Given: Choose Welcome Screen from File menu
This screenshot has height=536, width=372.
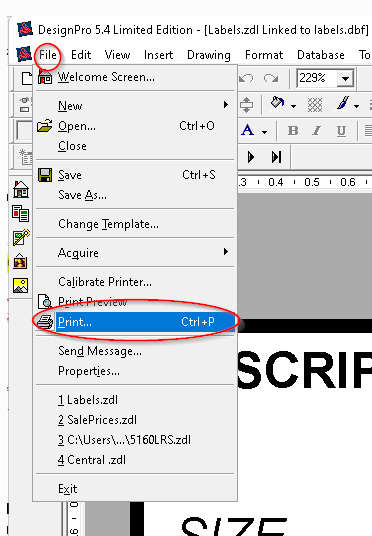Looking at the screenshot, I should 135,77.
